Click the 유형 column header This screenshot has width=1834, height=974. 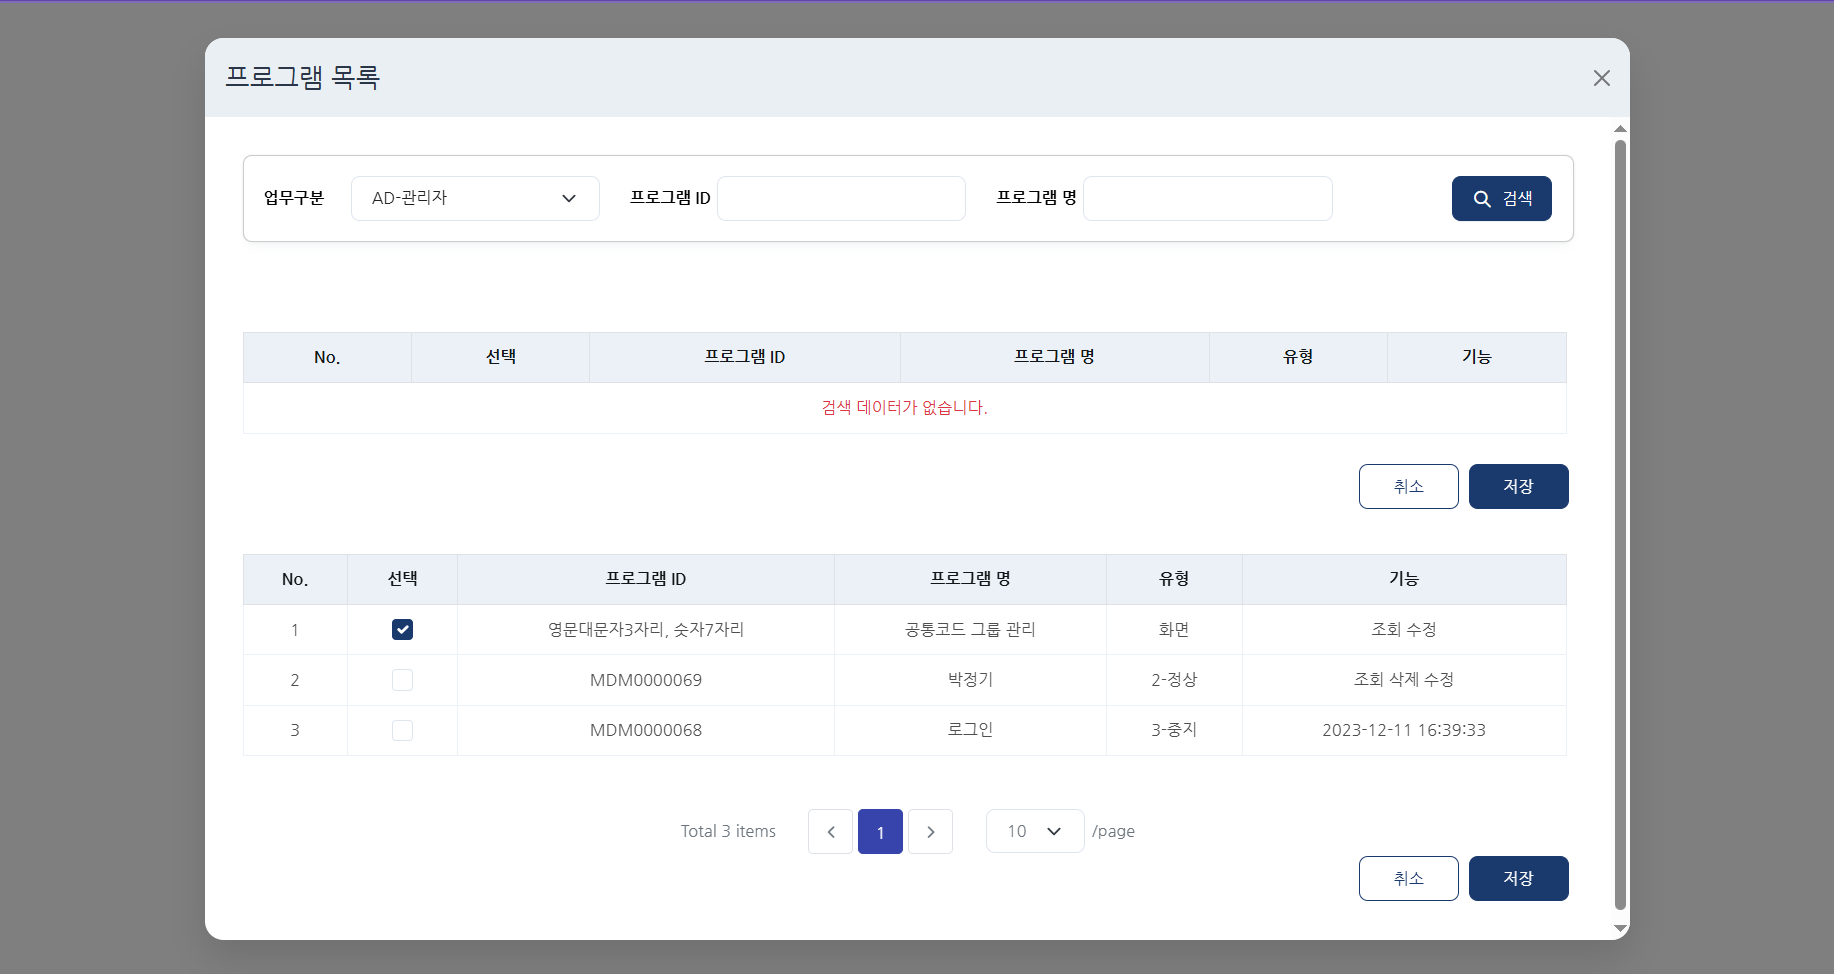click(x=1298, y=357)
